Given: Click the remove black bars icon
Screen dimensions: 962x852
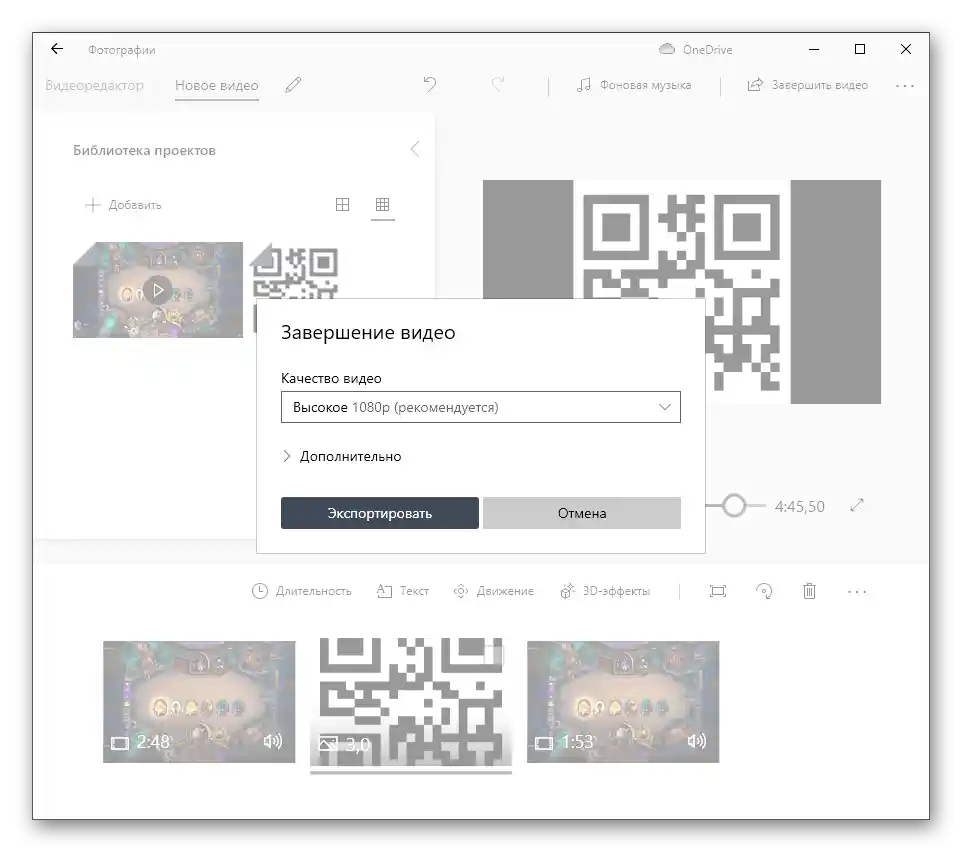Looking at the screenshot, I should pyautogui.click(x=718, y=591).
